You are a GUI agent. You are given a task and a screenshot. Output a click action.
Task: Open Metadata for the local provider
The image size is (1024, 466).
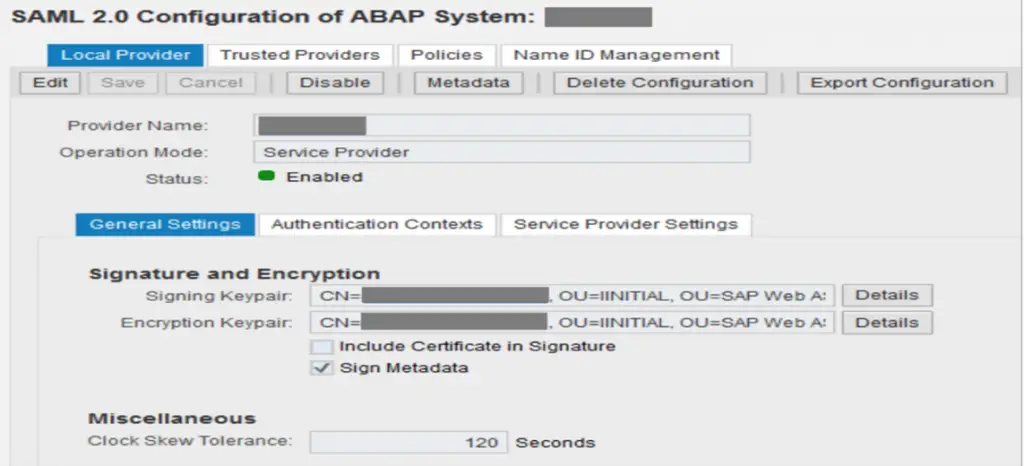coord(468,83)
